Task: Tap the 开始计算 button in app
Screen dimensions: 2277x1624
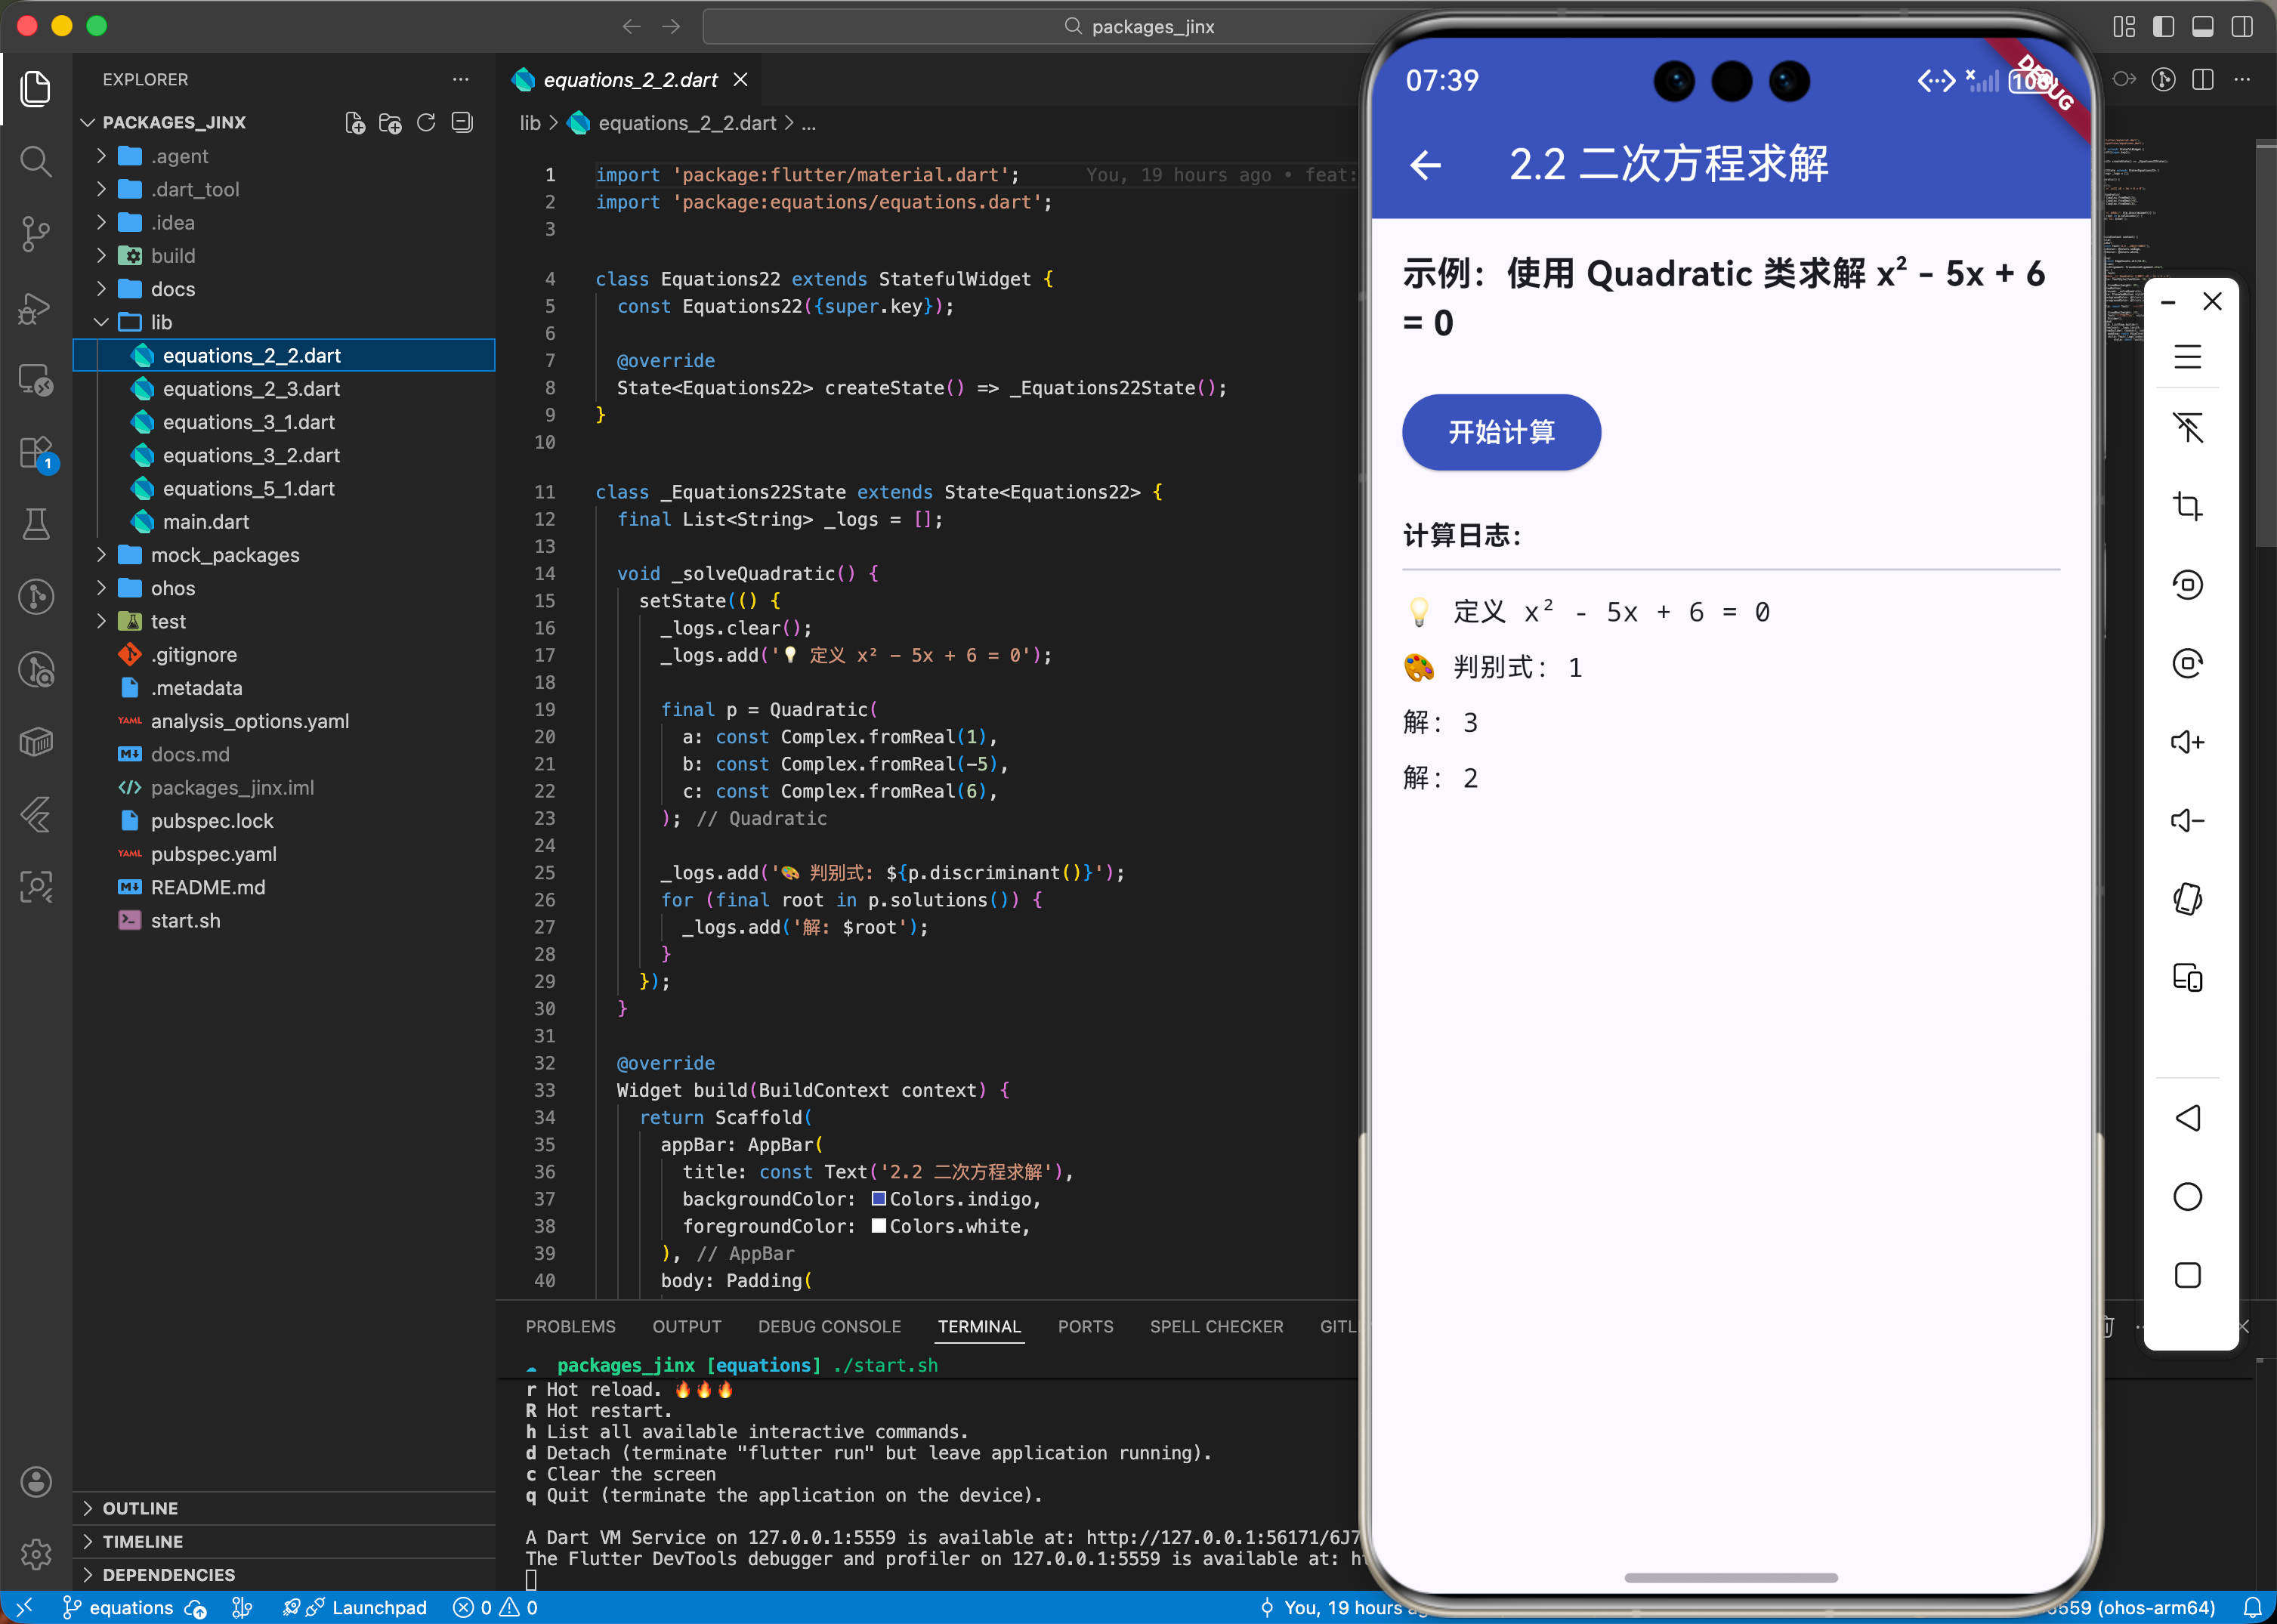Action: tap(1500, 432)
